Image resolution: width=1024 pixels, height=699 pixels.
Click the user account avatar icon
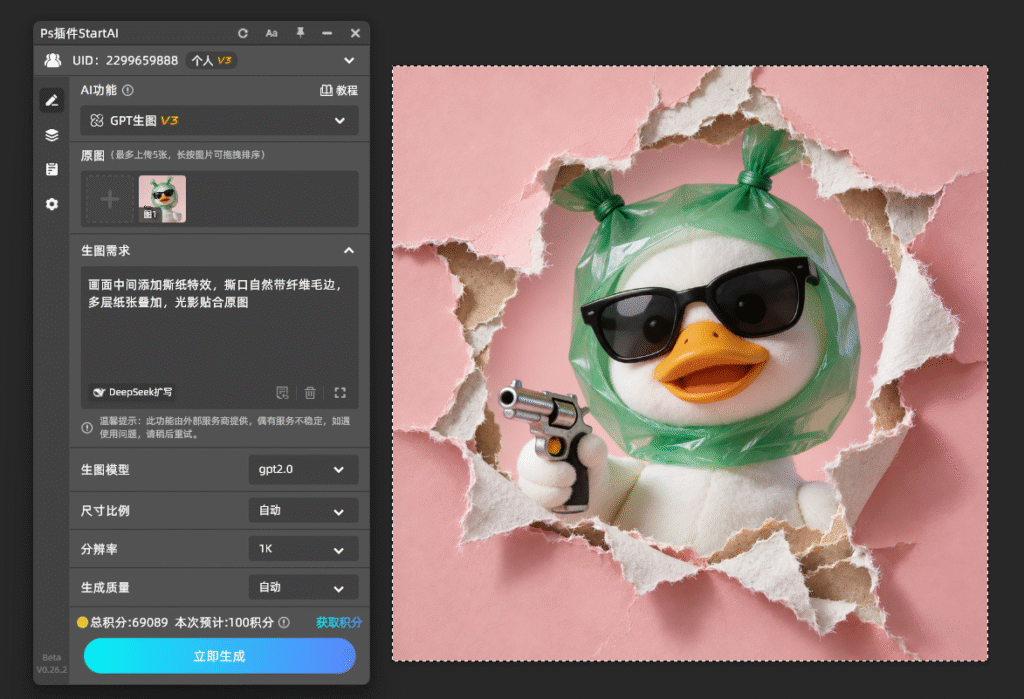53,60
